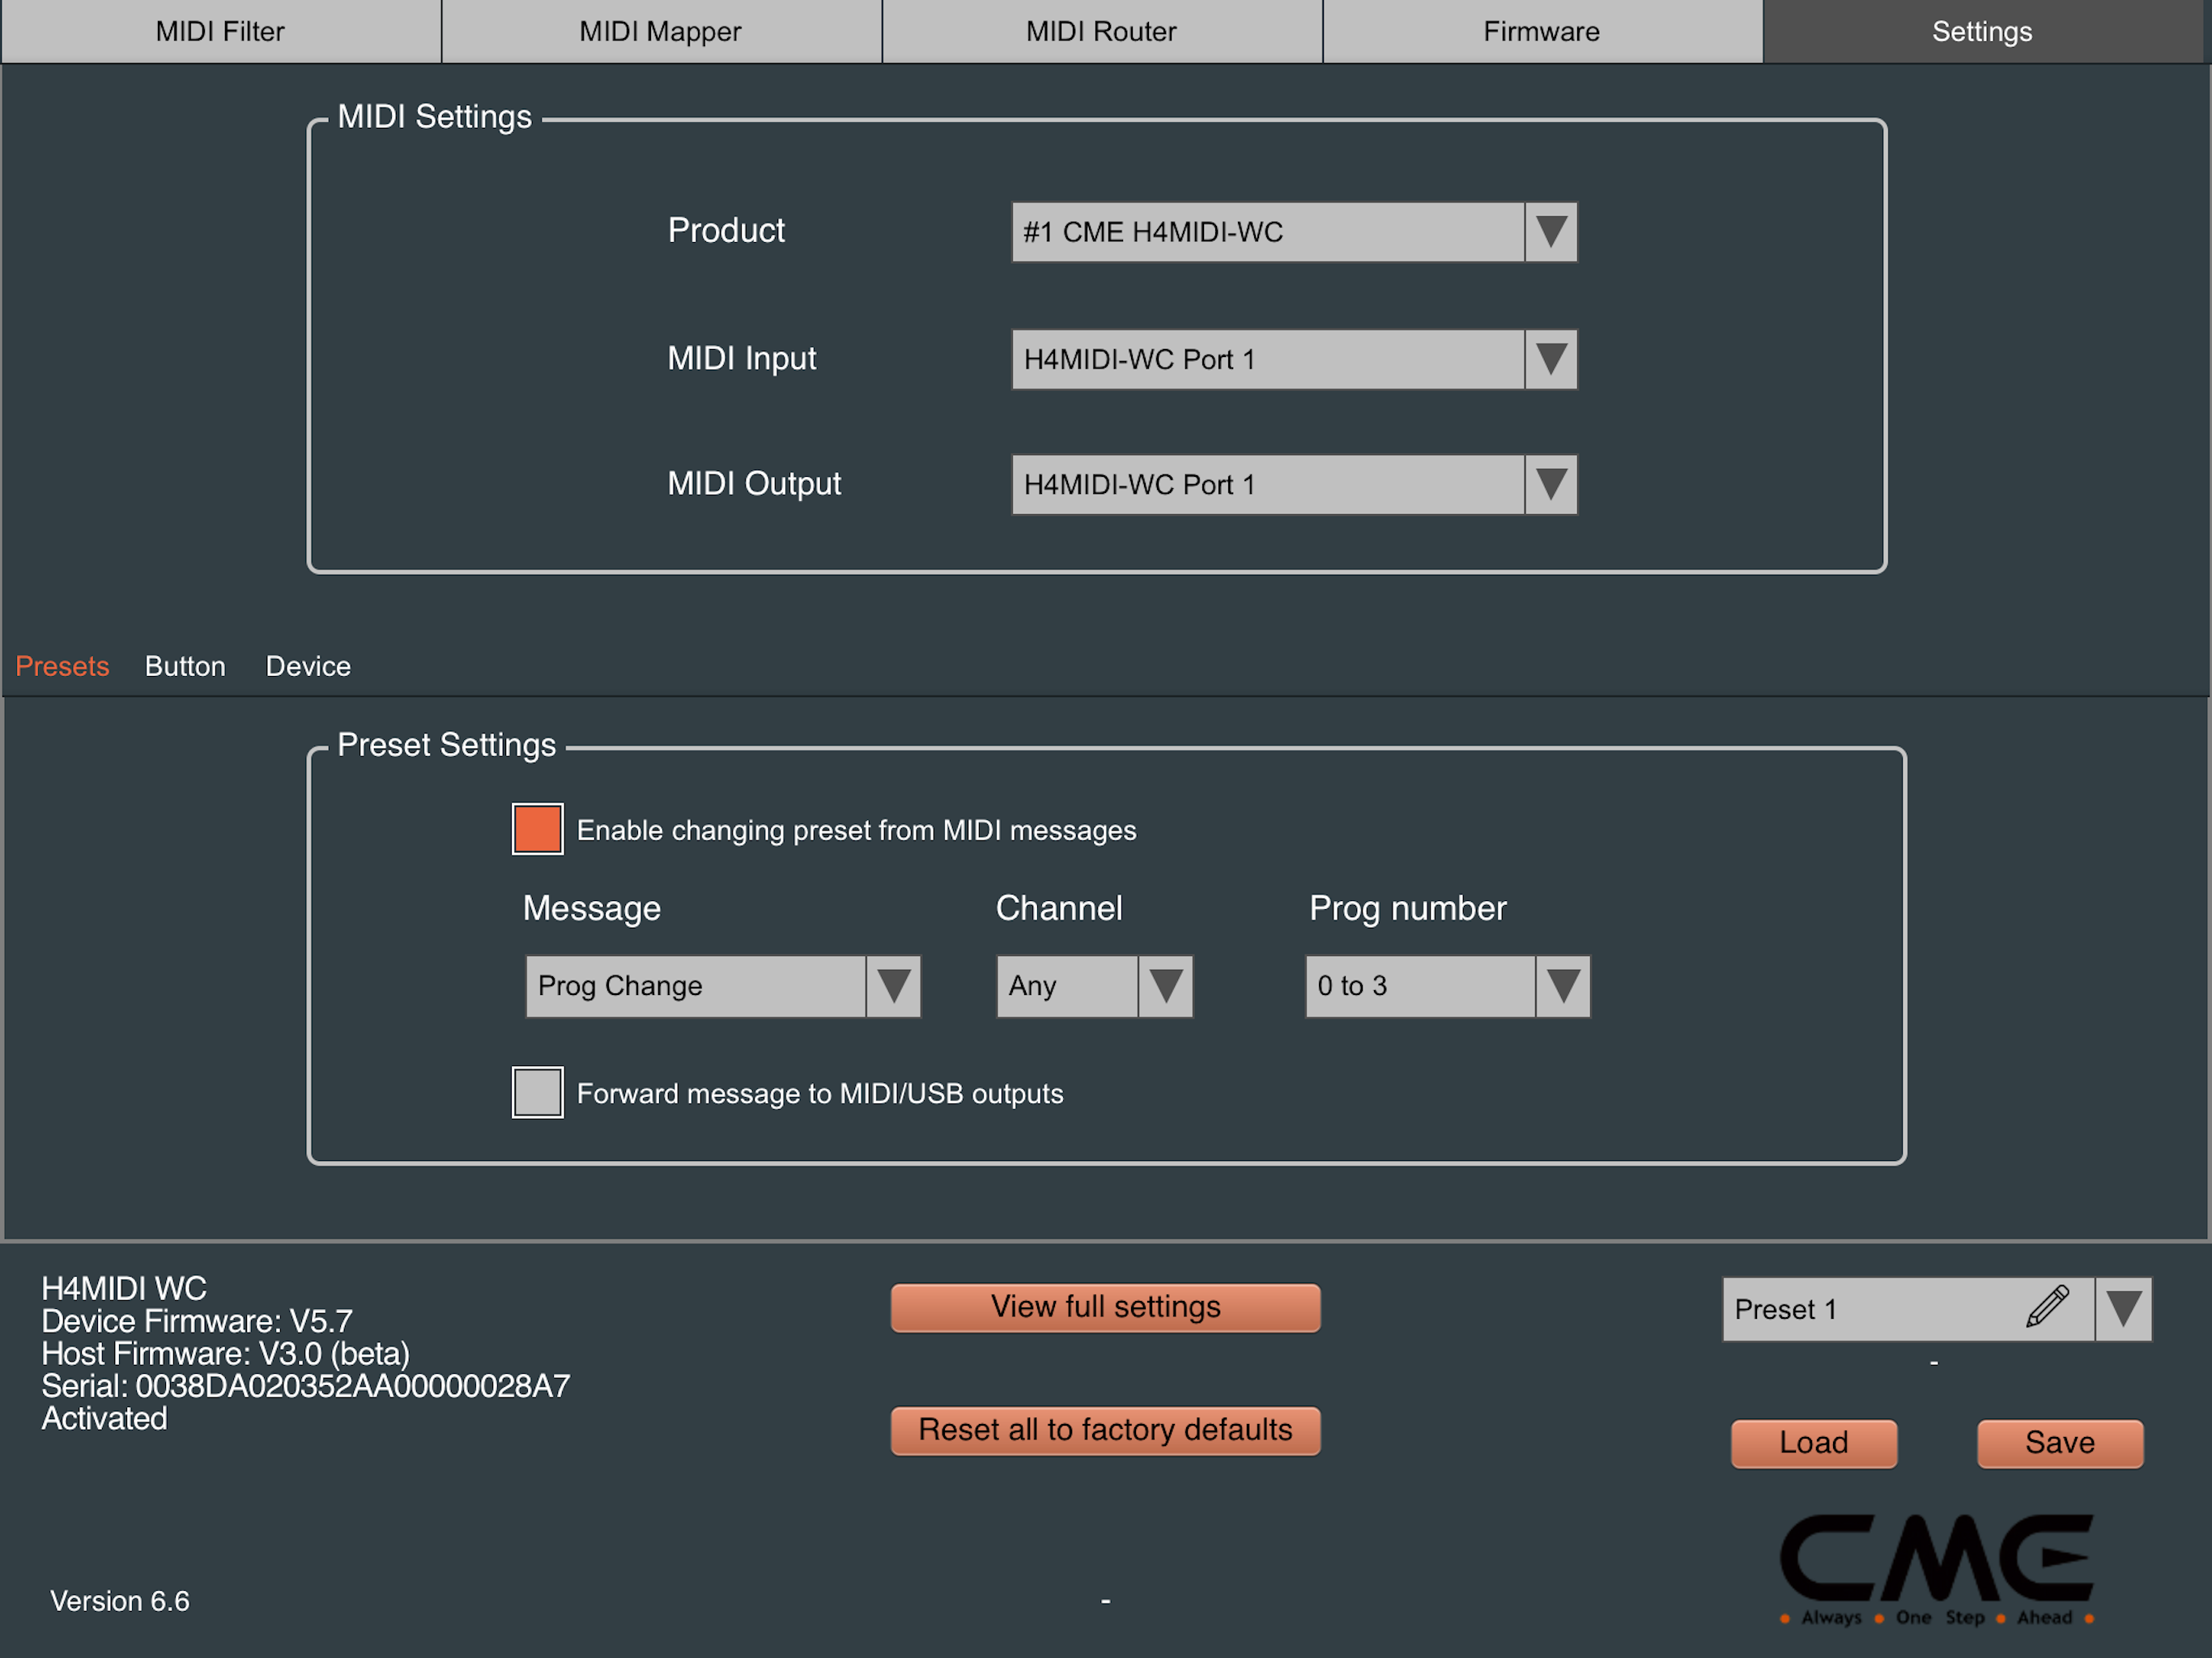
Task: Click the Channel field showing Any
Action: (1067, 986)
